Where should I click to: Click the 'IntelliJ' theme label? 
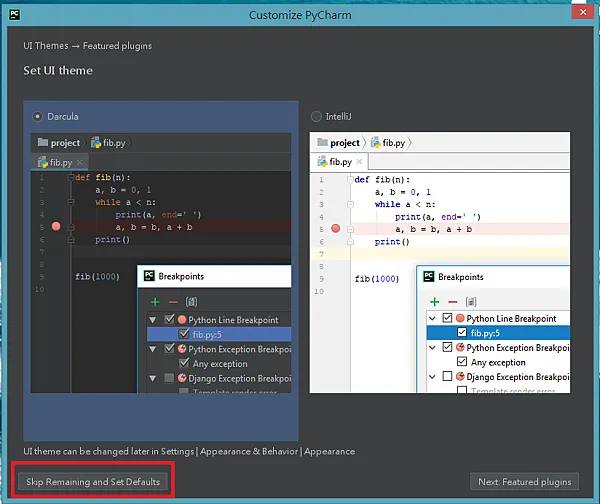point(338,116)
